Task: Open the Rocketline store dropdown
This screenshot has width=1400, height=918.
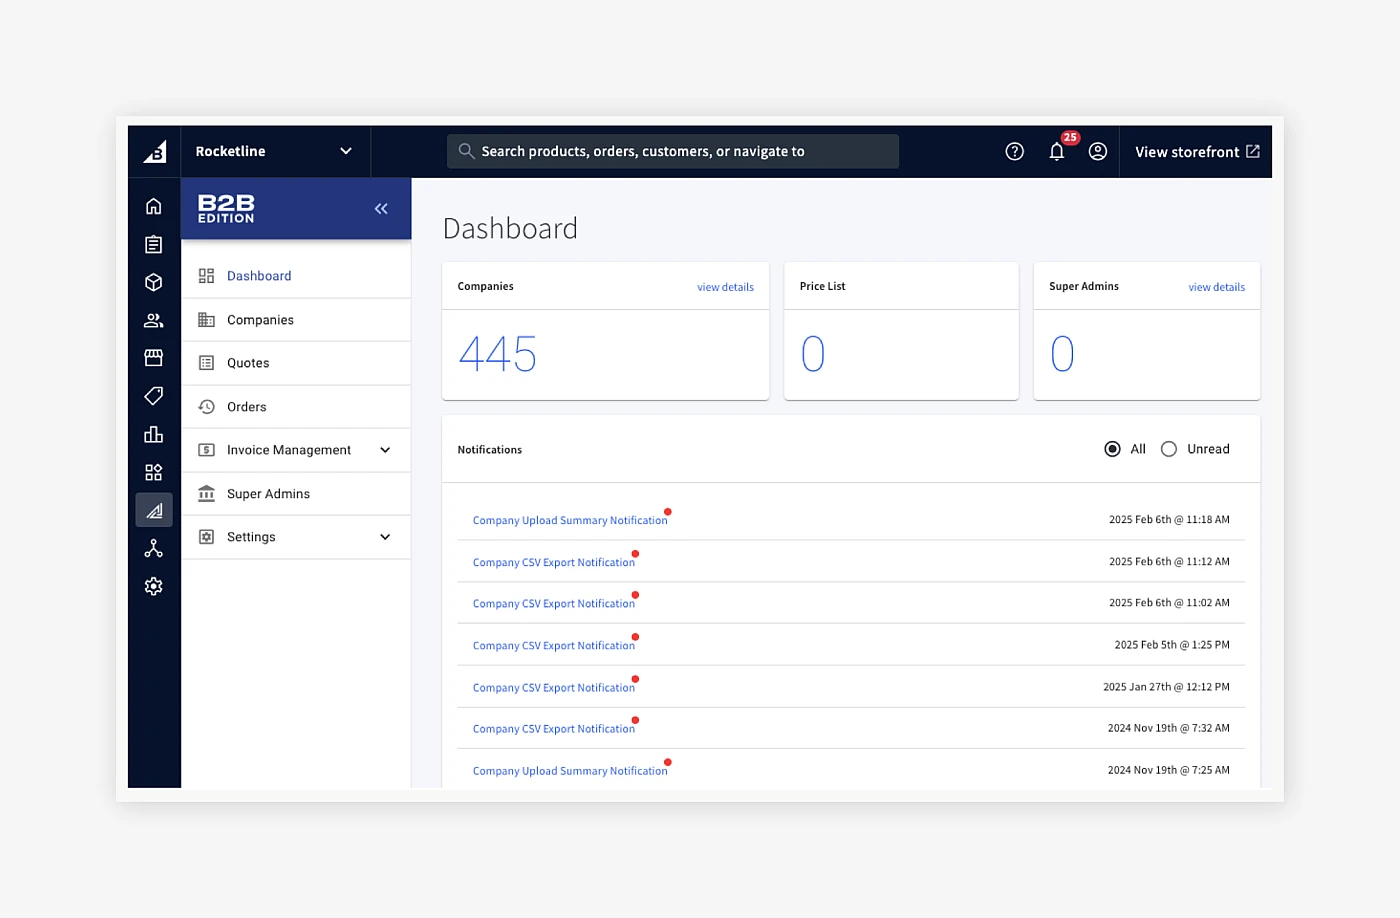Action: click(x=275, y=151)
